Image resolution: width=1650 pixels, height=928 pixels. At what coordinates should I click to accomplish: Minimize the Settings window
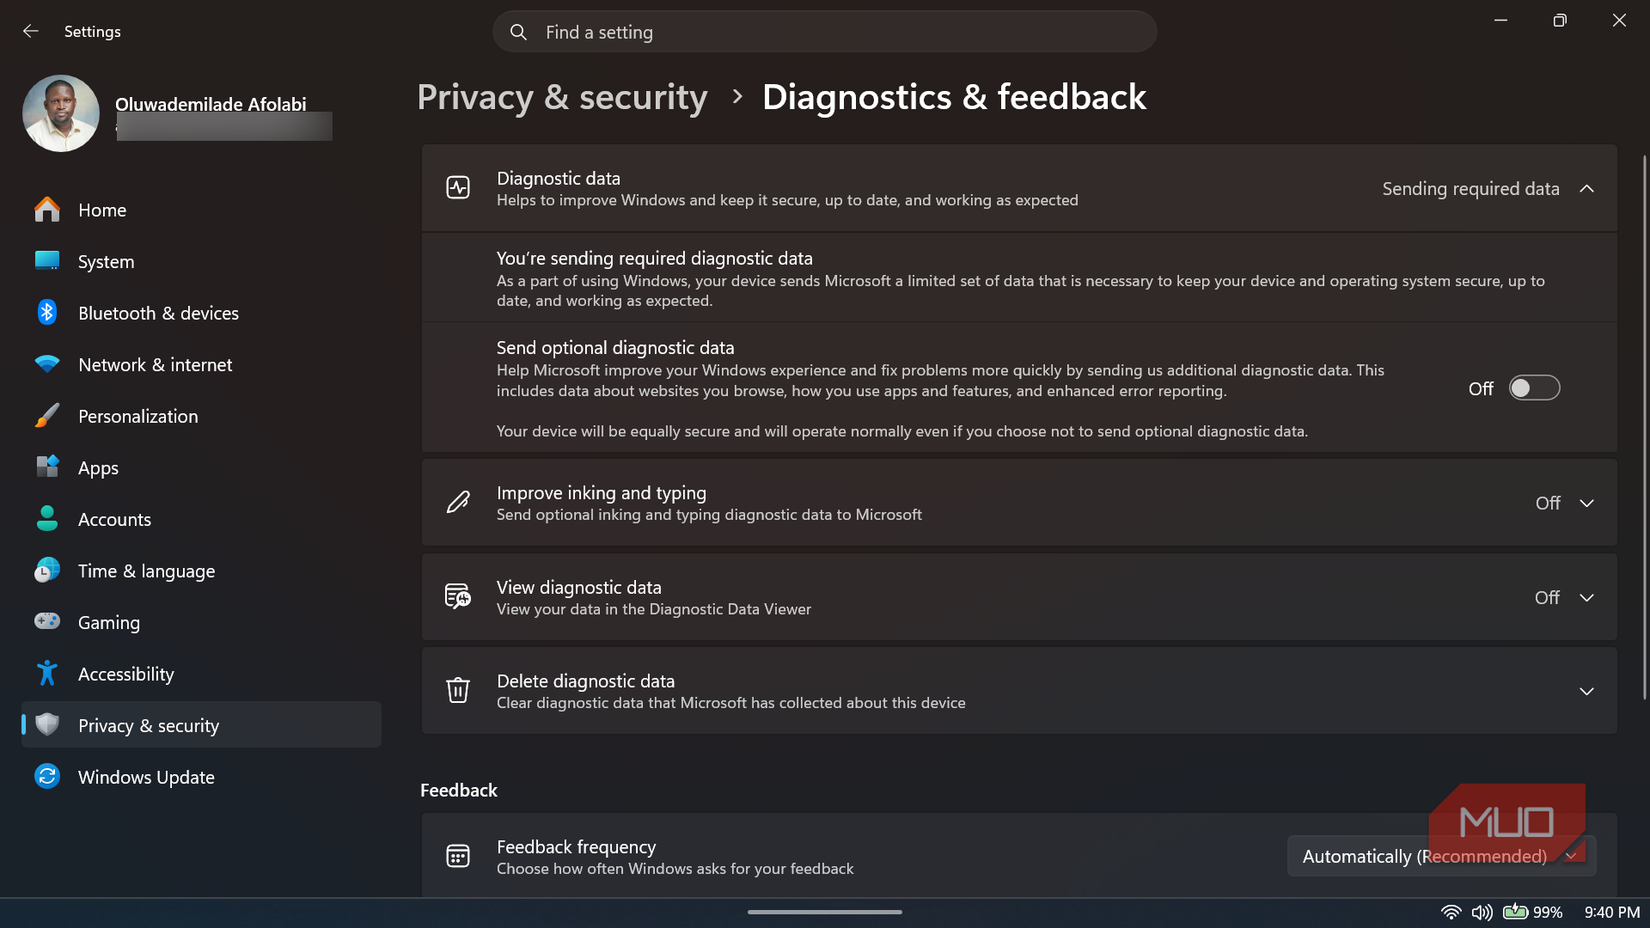pos(1500,20)
